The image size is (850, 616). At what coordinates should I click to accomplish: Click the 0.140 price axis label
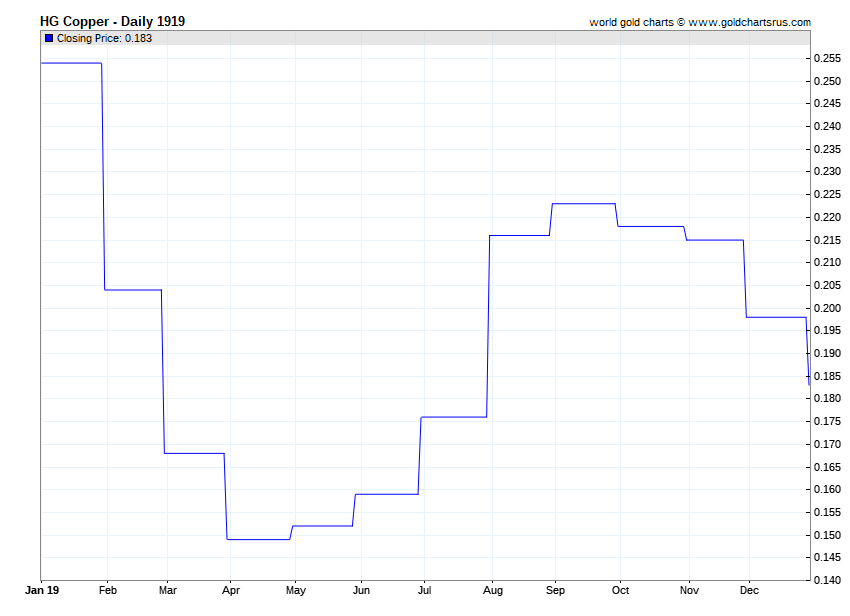[826, 580]
